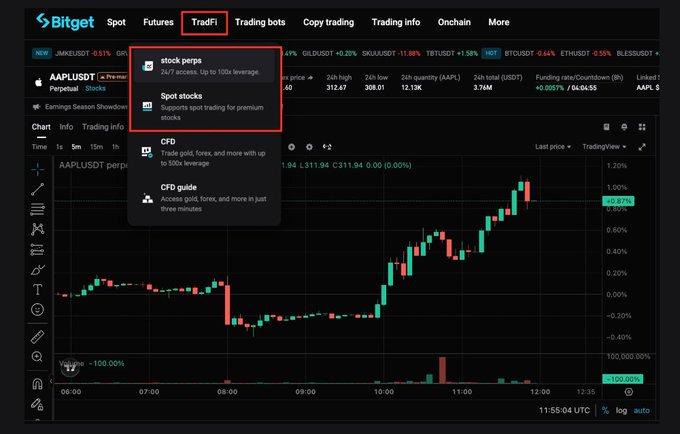The width and height of the screenshot is (680, 434).
Task: Open the More menu
Action: coord(499,22)
